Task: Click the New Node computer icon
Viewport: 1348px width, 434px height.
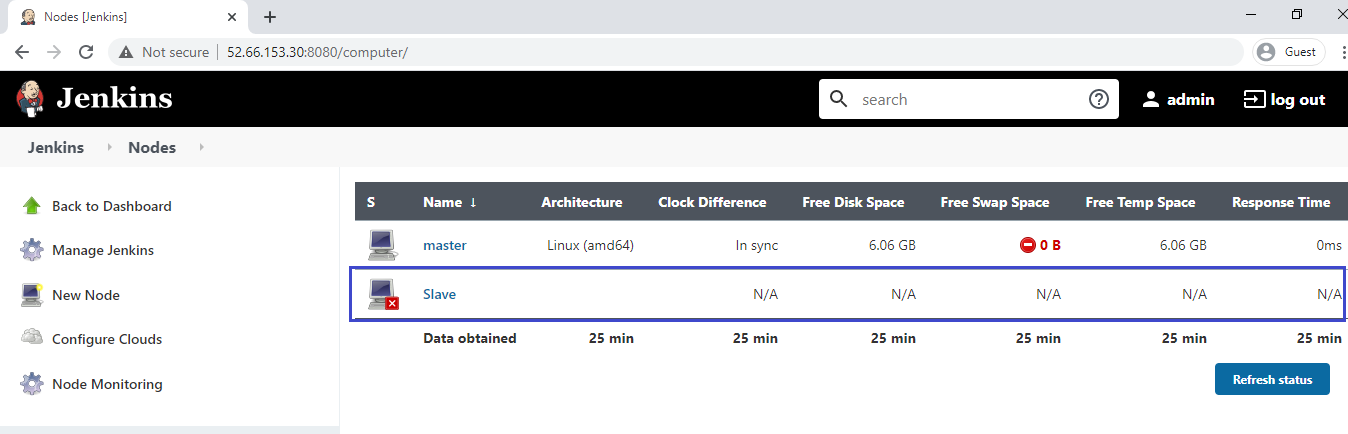Action: [32, 294]
